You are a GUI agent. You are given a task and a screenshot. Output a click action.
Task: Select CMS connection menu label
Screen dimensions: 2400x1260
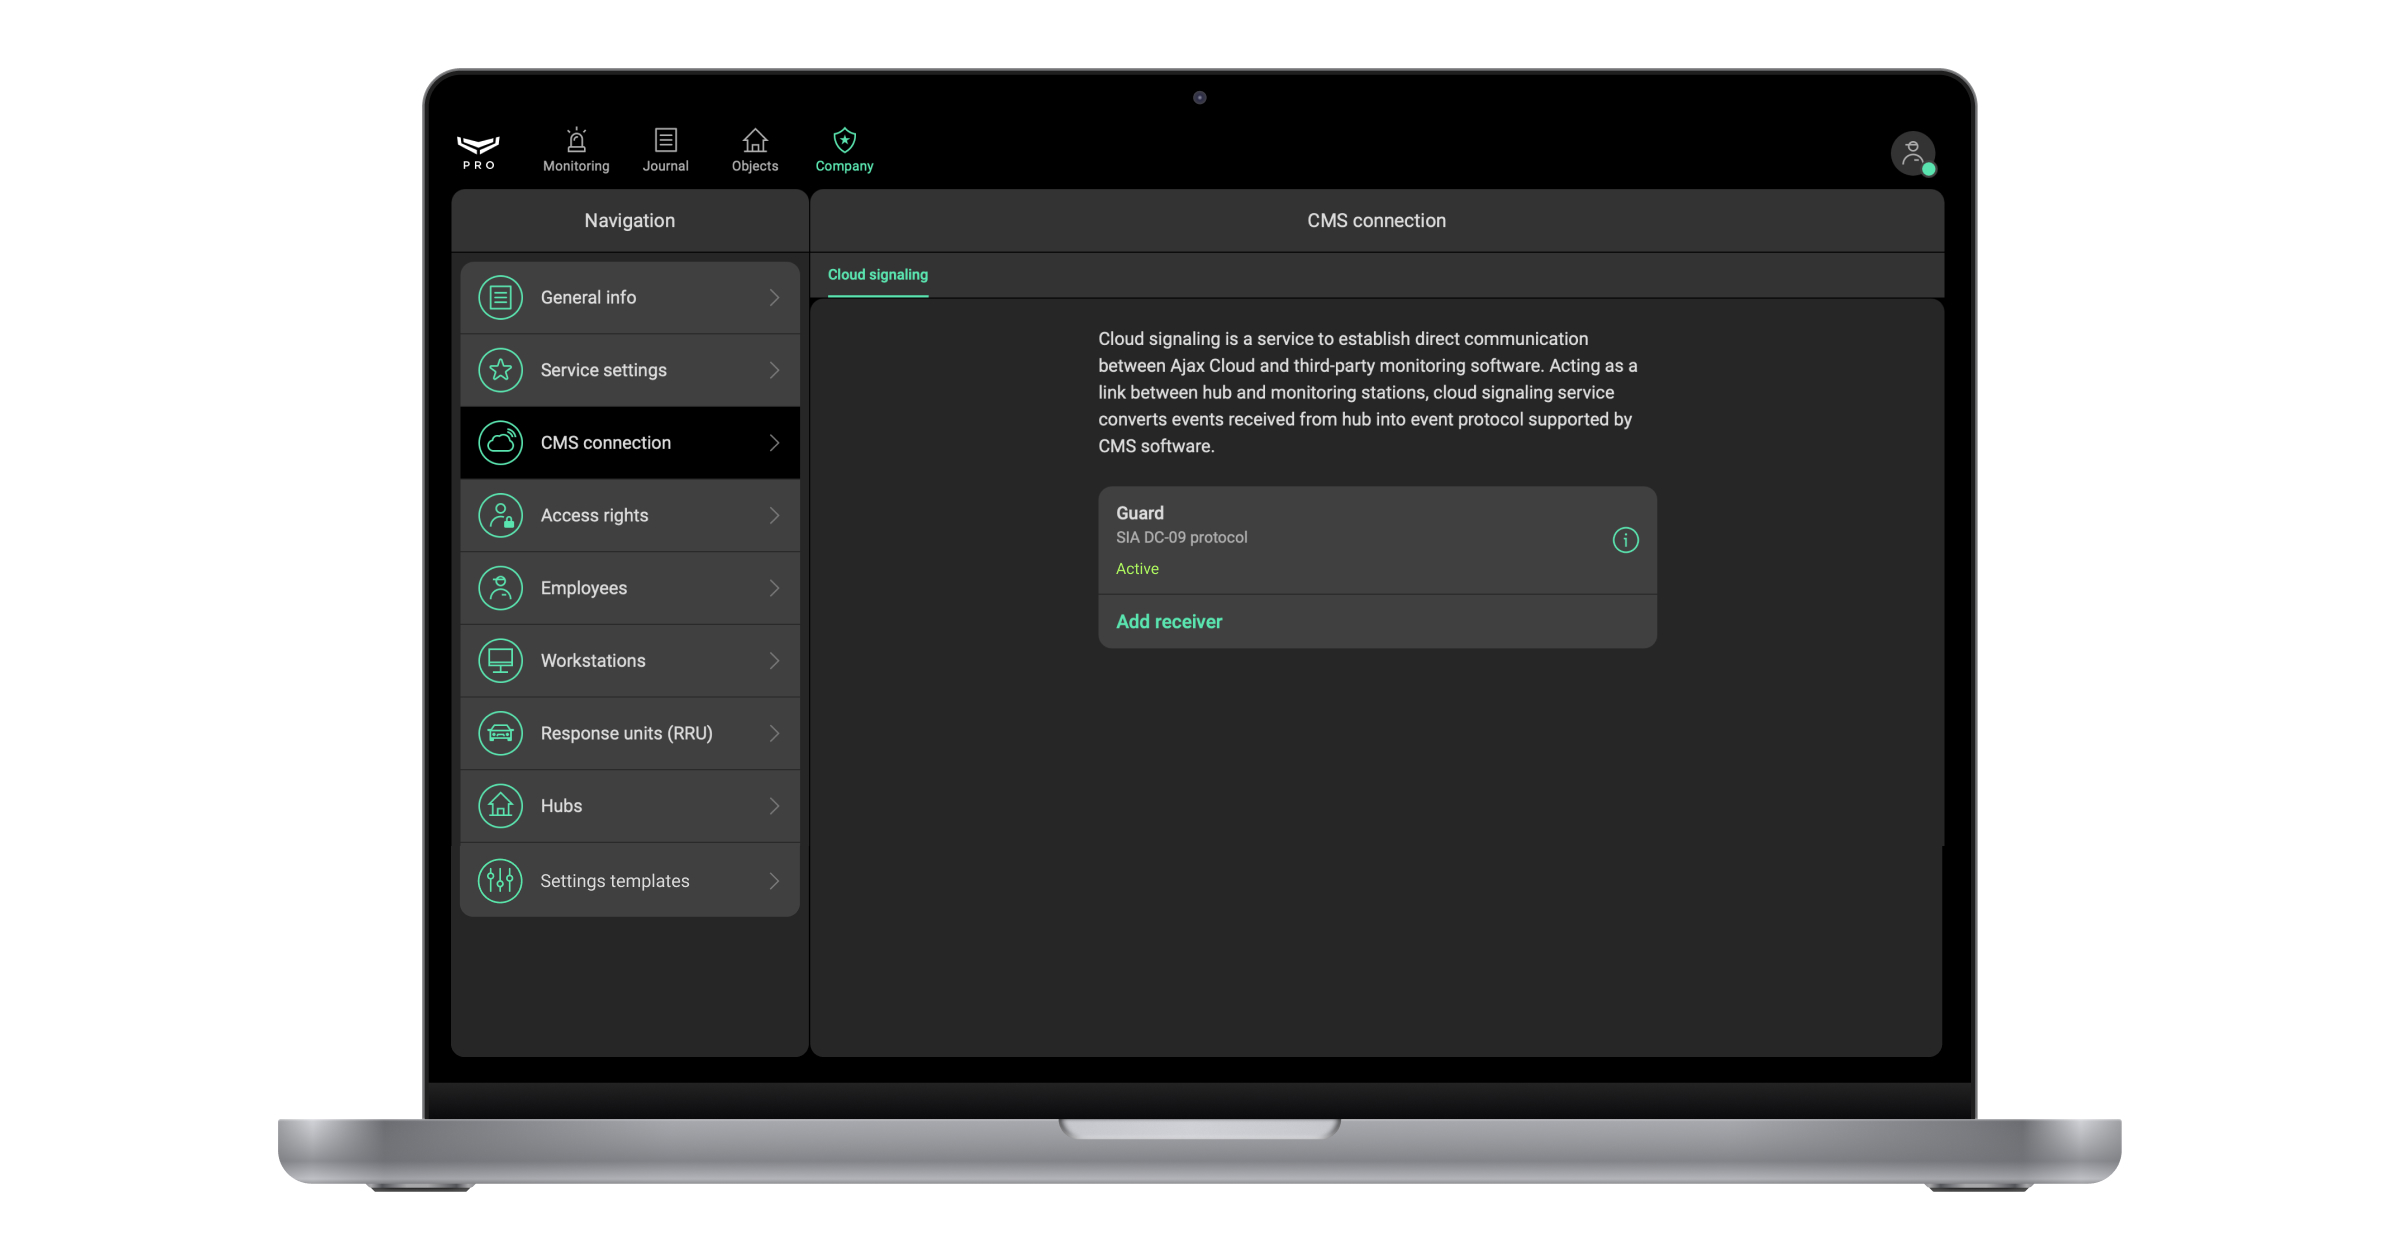[606, 443]
